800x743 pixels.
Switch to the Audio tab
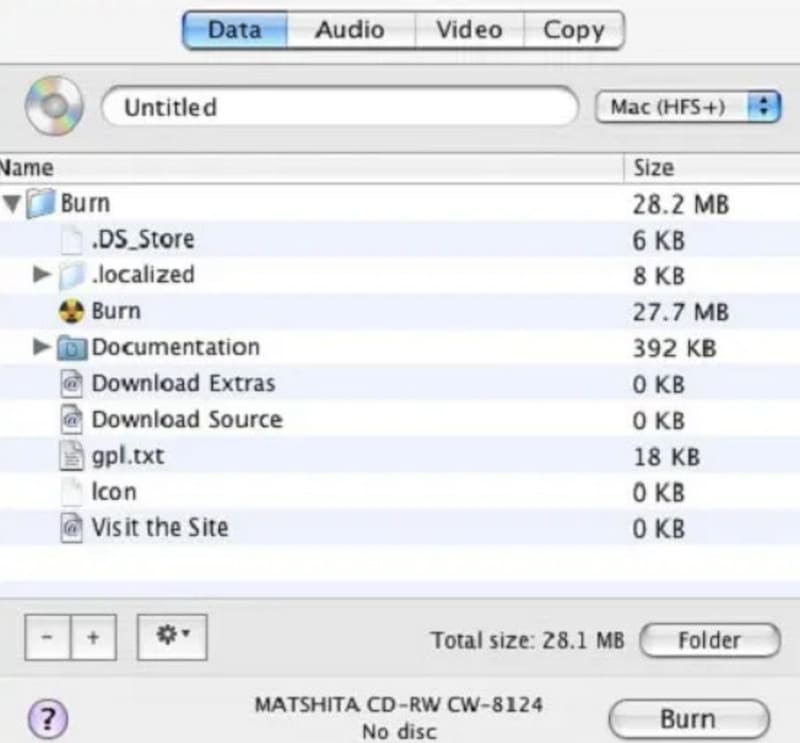(349, 30)
